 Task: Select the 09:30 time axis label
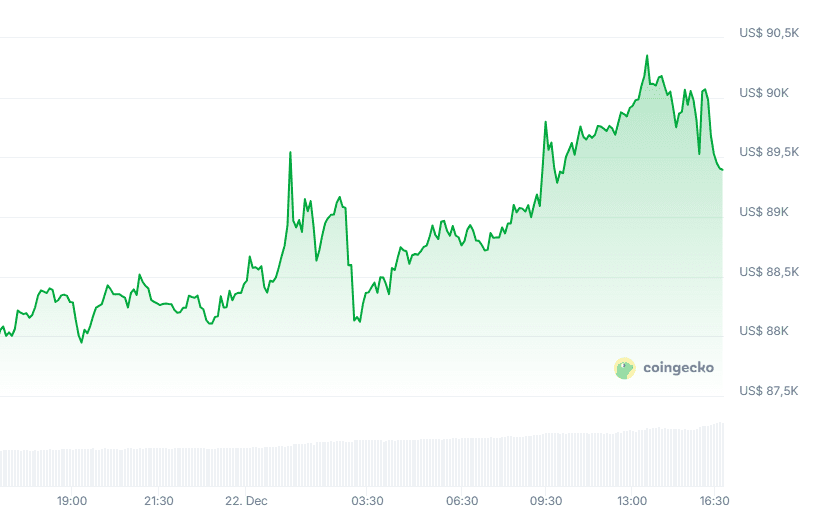(x=546, y=500)
